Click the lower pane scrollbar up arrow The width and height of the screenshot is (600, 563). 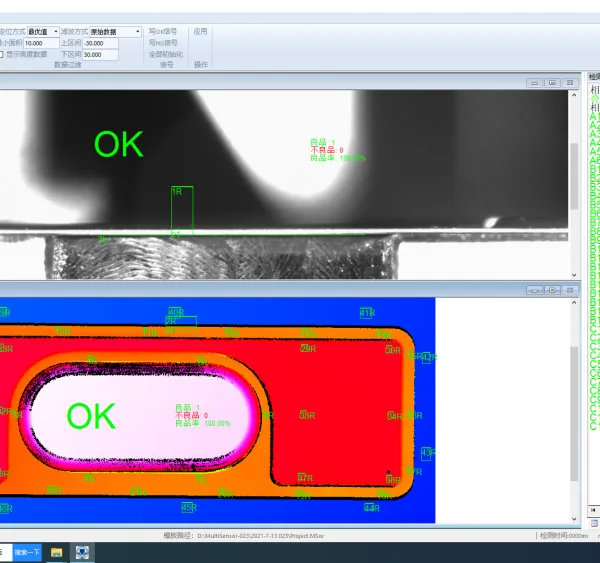pos(574,303)
